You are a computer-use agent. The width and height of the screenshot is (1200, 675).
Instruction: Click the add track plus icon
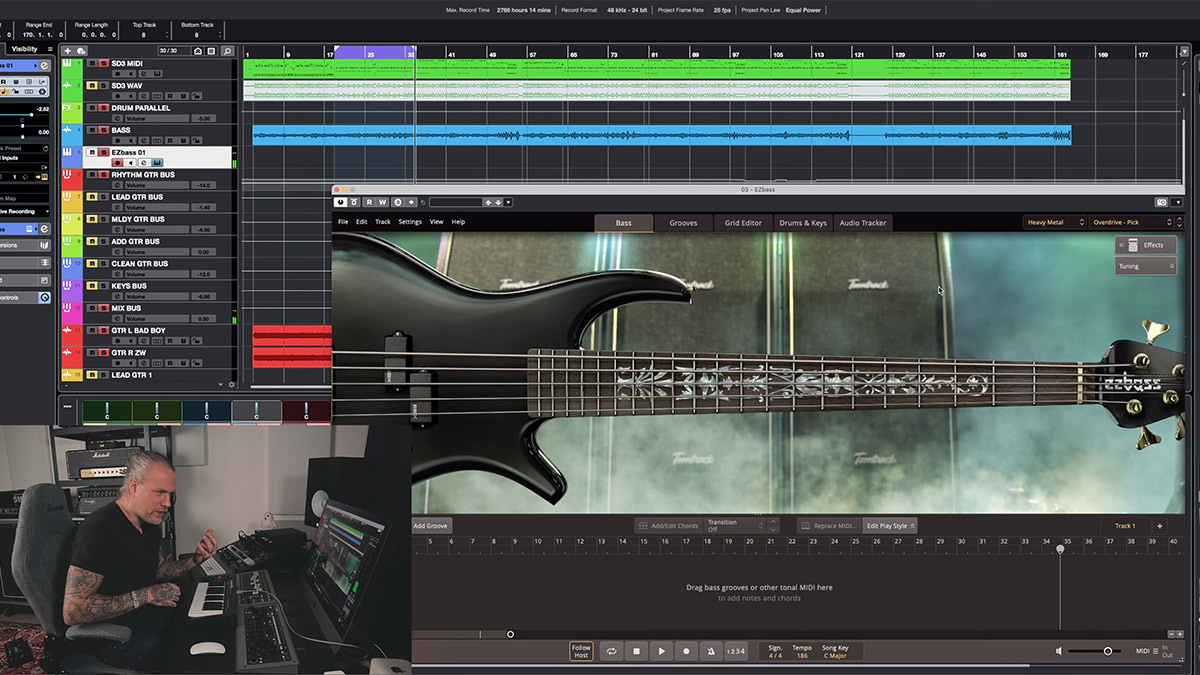(68, 51)
